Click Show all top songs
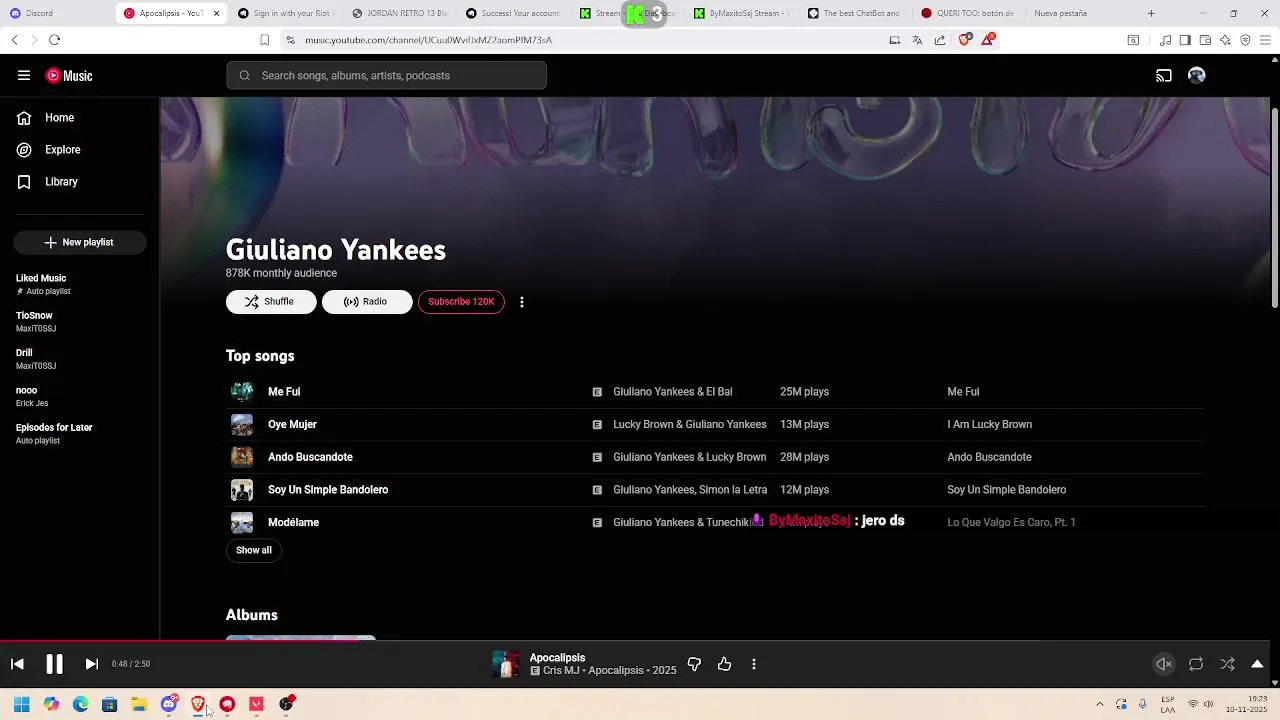This screenshot has width=1280, height=720. [254, 550]
